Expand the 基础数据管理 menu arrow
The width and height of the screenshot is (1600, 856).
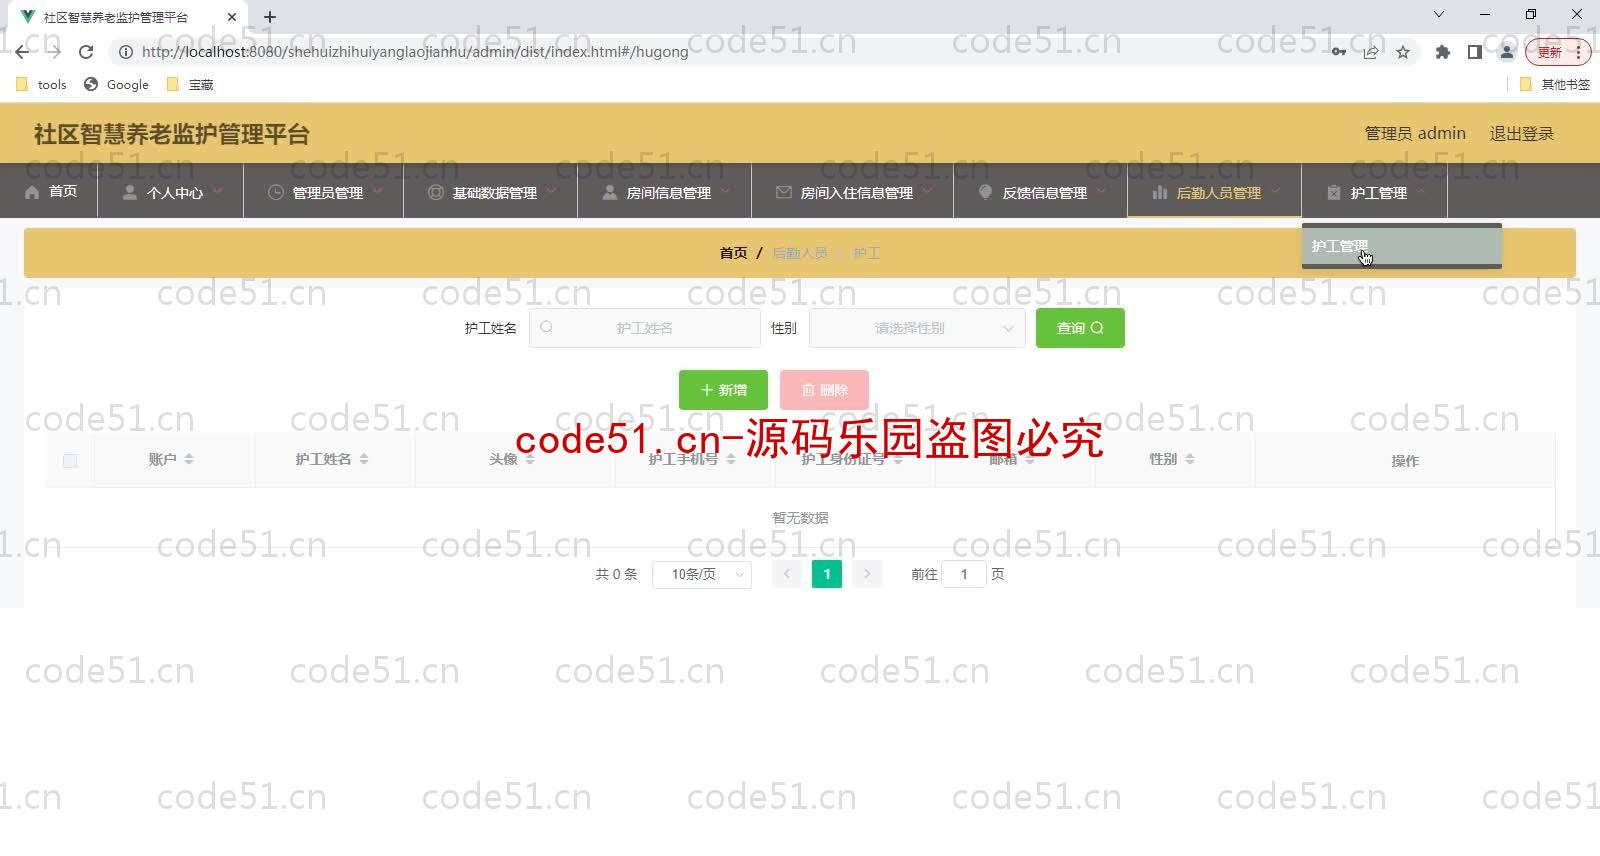pos(551,191)
